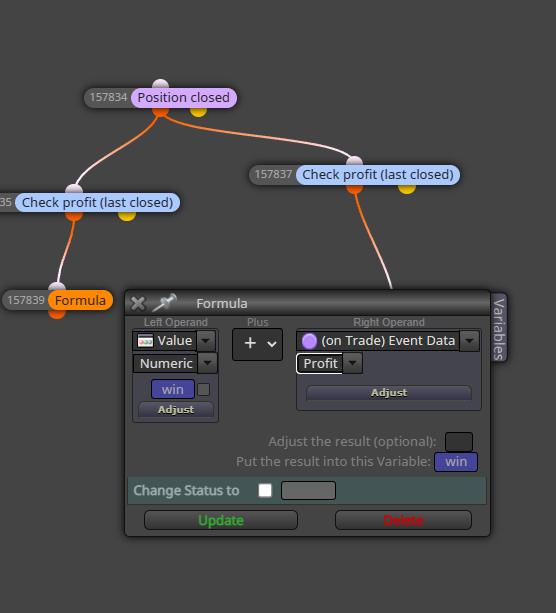Click the Value icon in Left Operand
Image resolution: width=556 pixels, height=613 pixels.
(145, 341)
